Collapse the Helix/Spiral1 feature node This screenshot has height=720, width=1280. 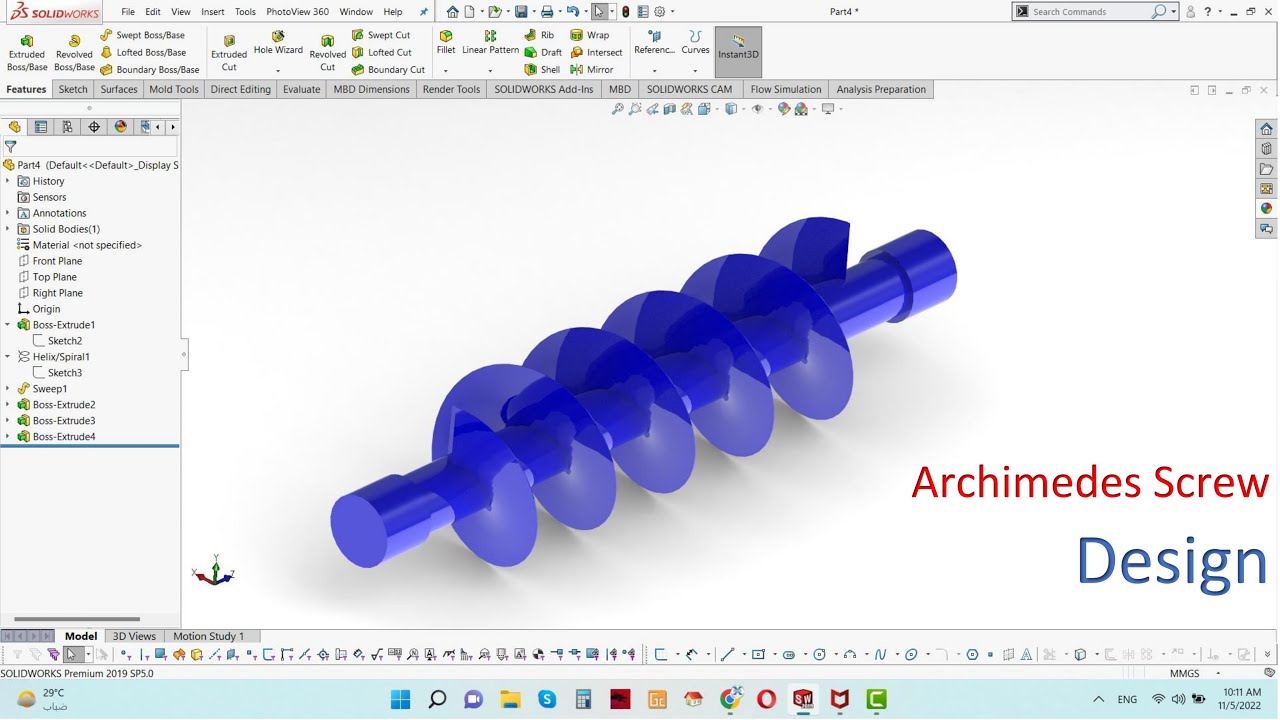click(8, 357)
